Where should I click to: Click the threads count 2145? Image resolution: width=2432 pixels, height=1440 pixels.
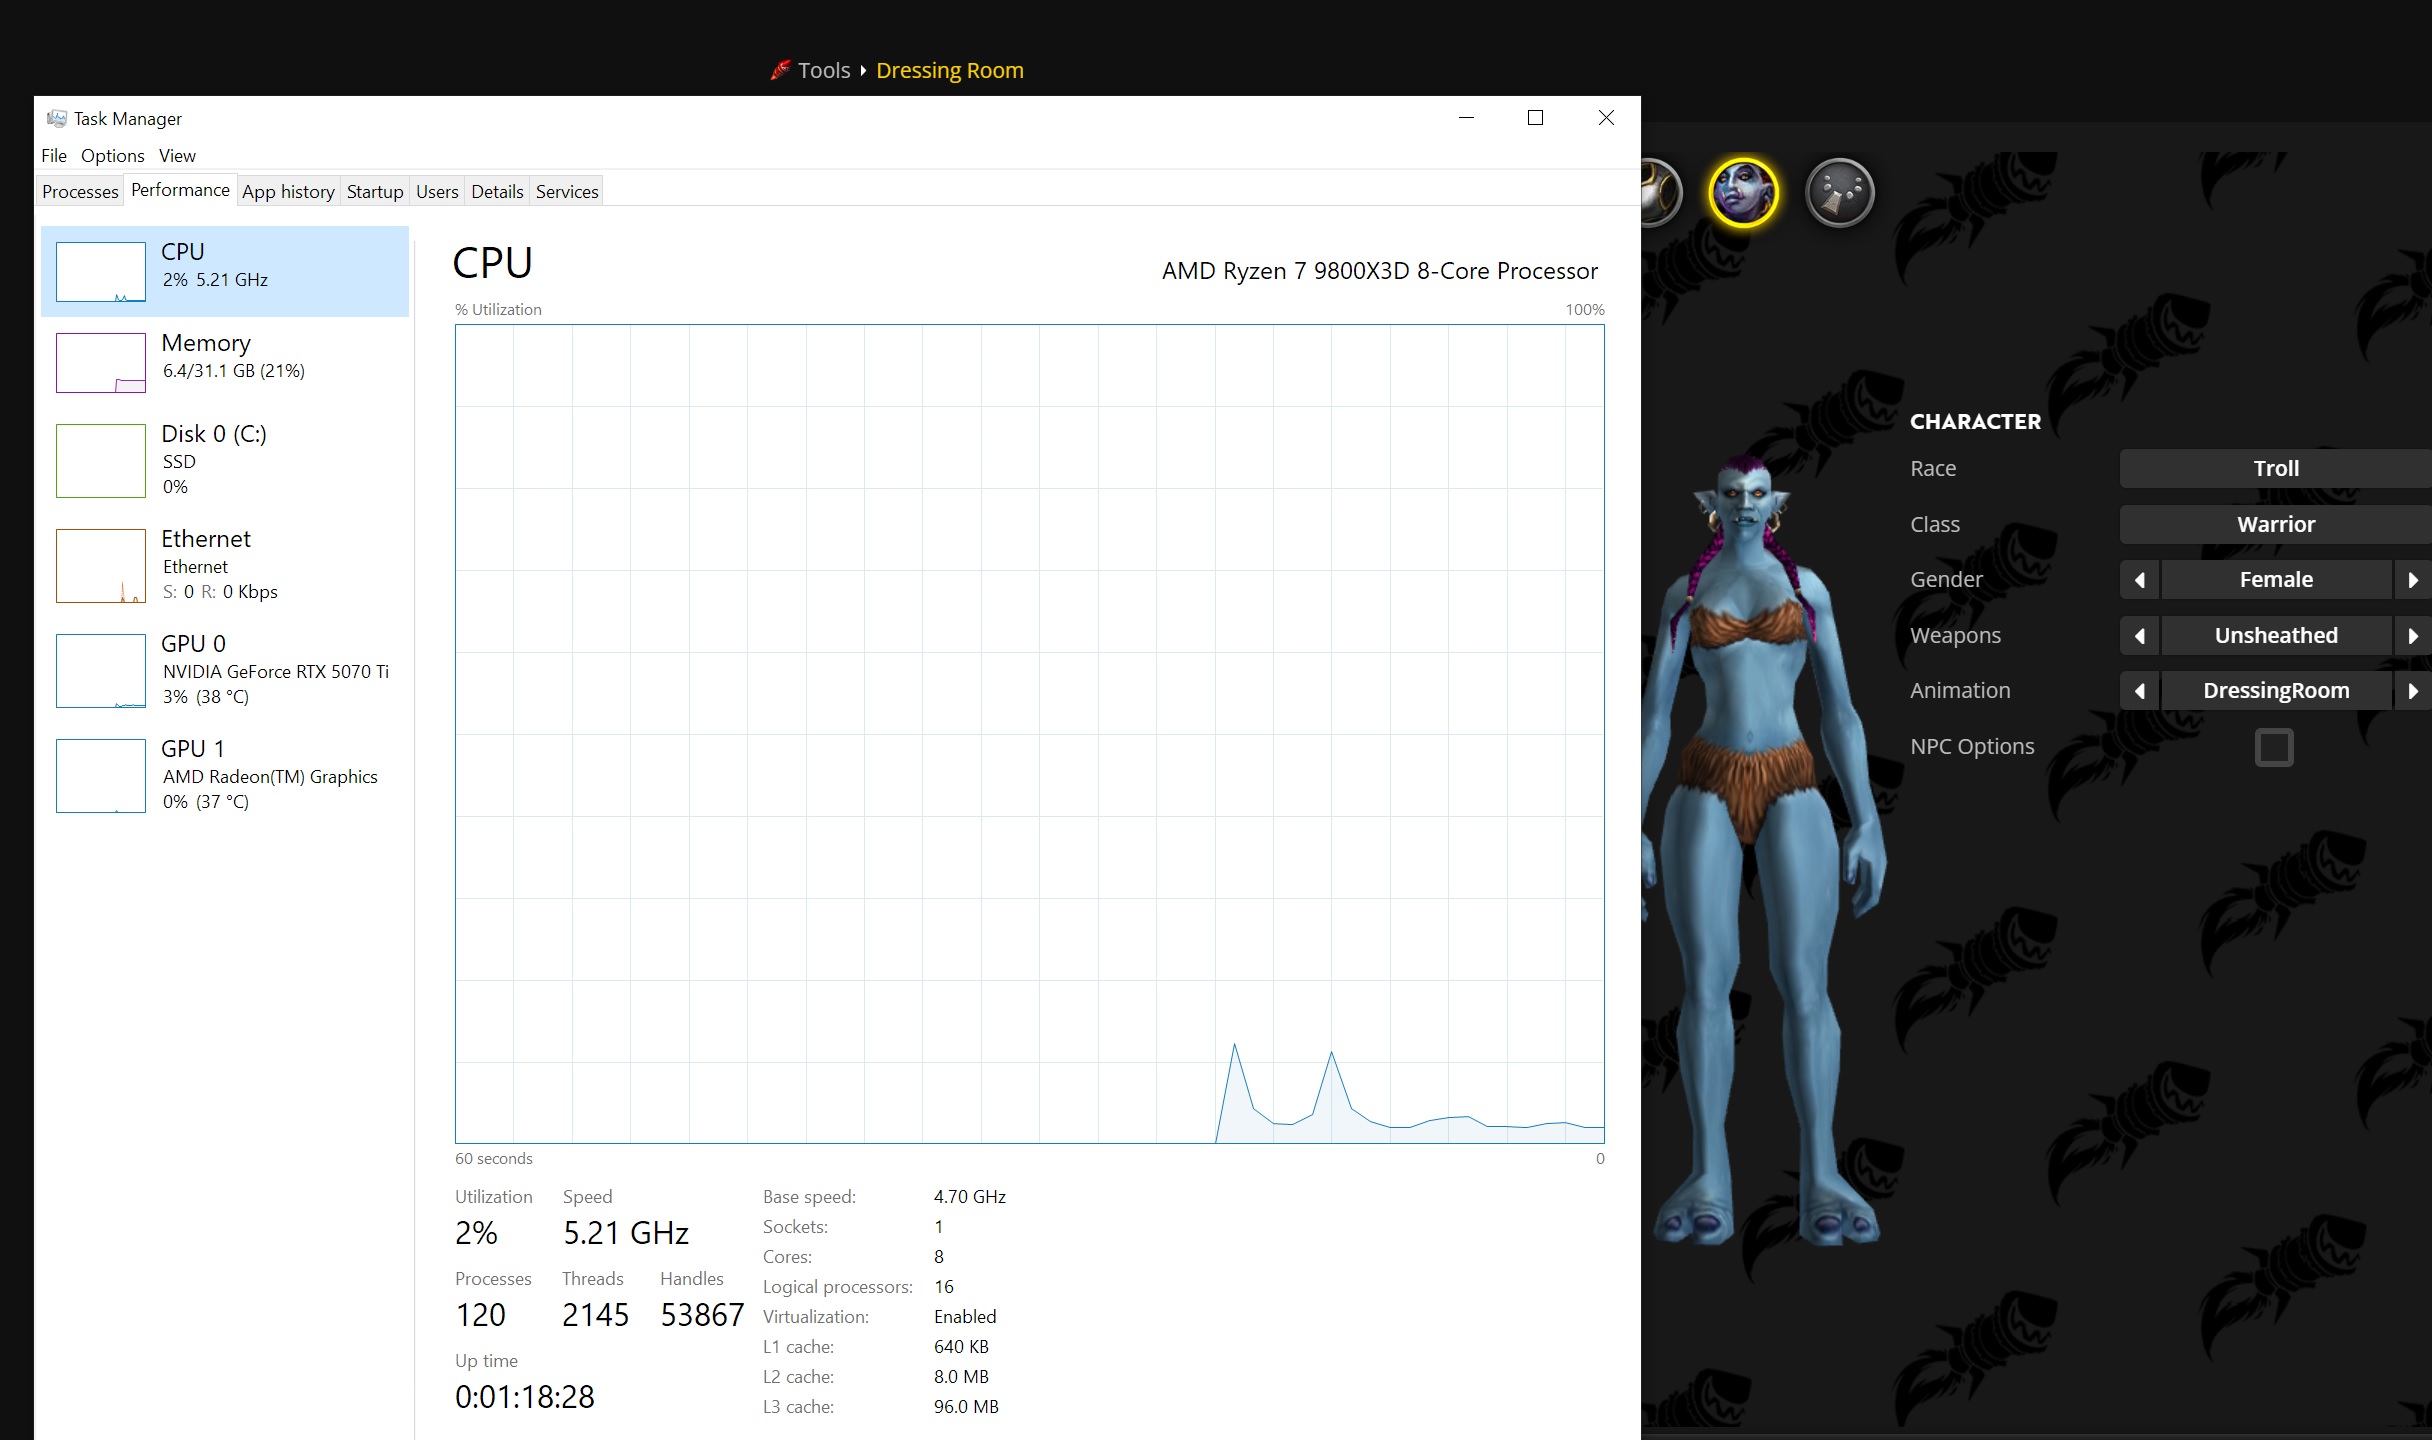[595, 1315]
